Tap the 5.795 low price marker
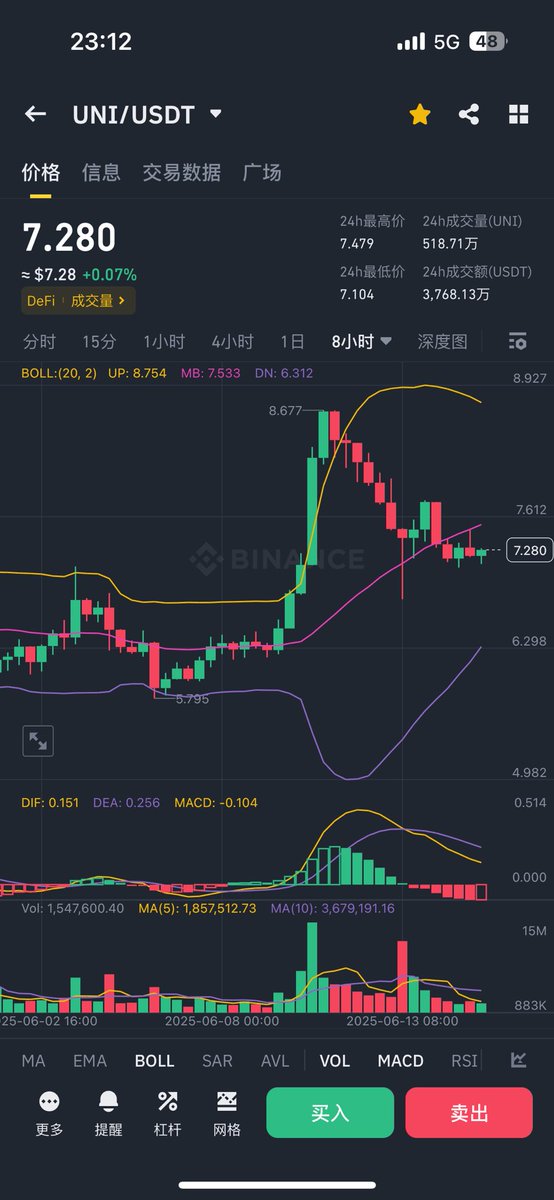Image resolution: width=554 pixels, height=1200 pixels. [x=192, y=699]
